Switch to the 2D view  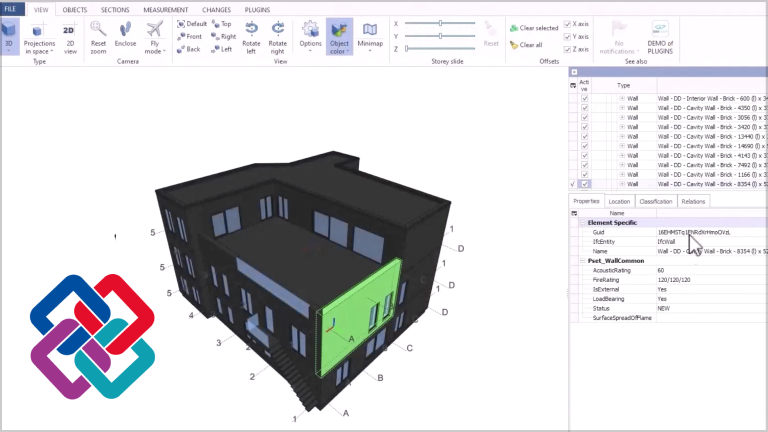coord(70,38)
